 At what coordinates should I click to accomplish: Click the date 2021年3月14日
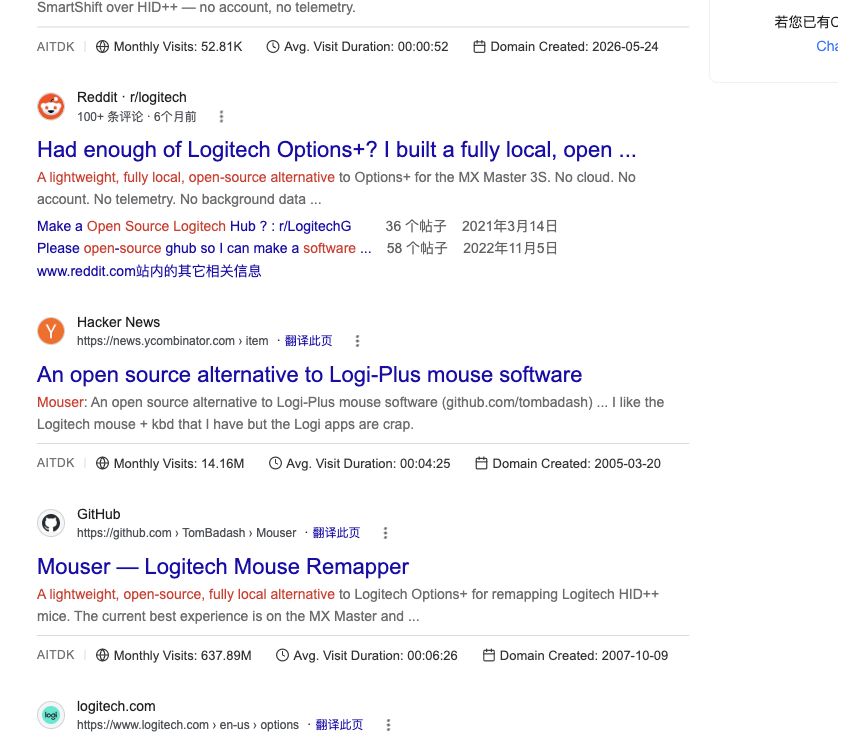tap(510, 226)
